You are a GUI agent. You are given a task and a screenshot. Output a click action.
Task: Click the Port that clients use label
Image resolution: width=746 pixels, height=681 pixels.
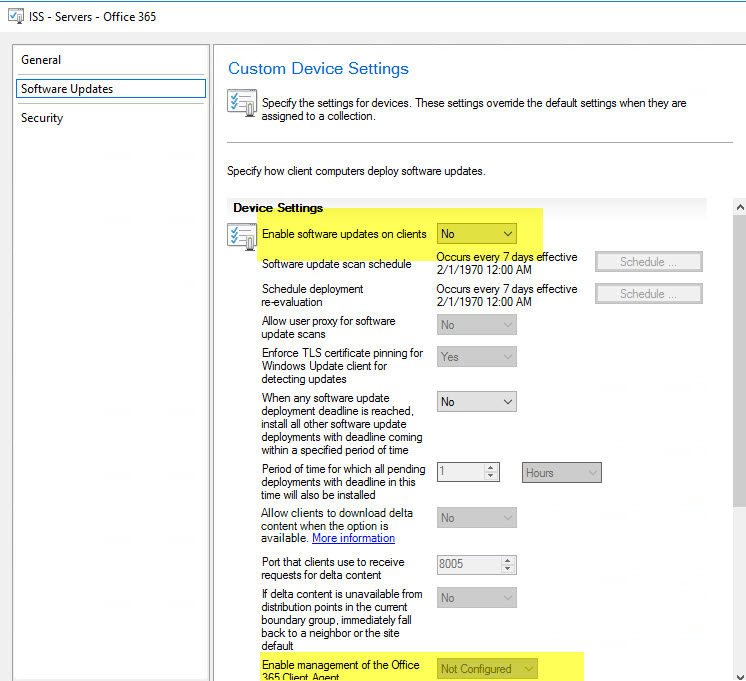coord(333,569)
